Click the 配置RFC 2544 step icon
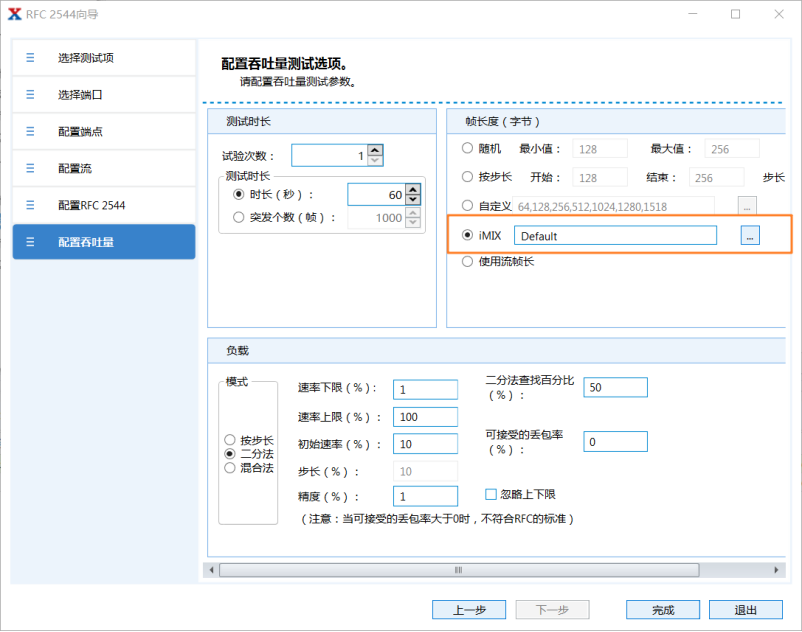The height and width of the screenshot is (632, 802). [x=27, y=205]
